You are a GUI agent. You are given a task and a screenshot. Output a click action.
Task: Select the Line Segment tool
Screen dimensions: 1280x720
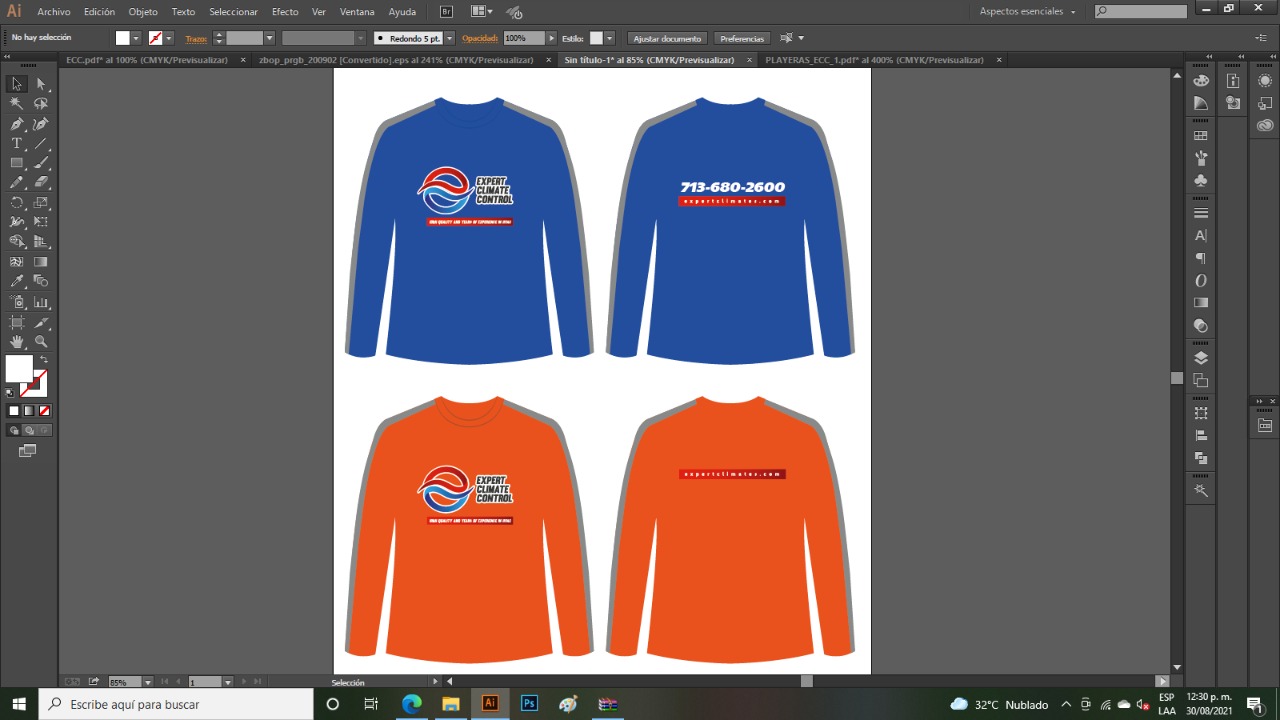pos(41,144)
